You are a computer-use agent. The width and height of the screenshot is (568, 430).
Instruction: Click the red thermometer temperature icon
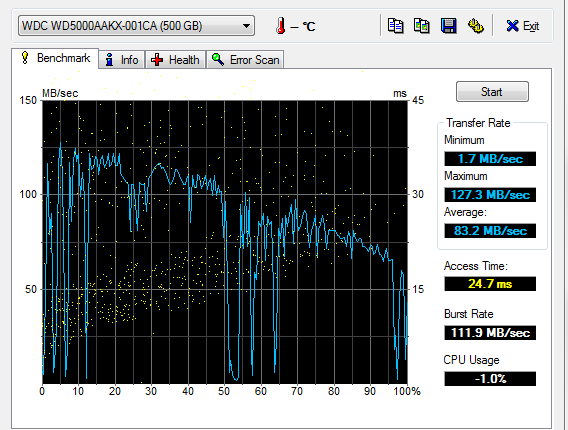[x=280, y=26]
